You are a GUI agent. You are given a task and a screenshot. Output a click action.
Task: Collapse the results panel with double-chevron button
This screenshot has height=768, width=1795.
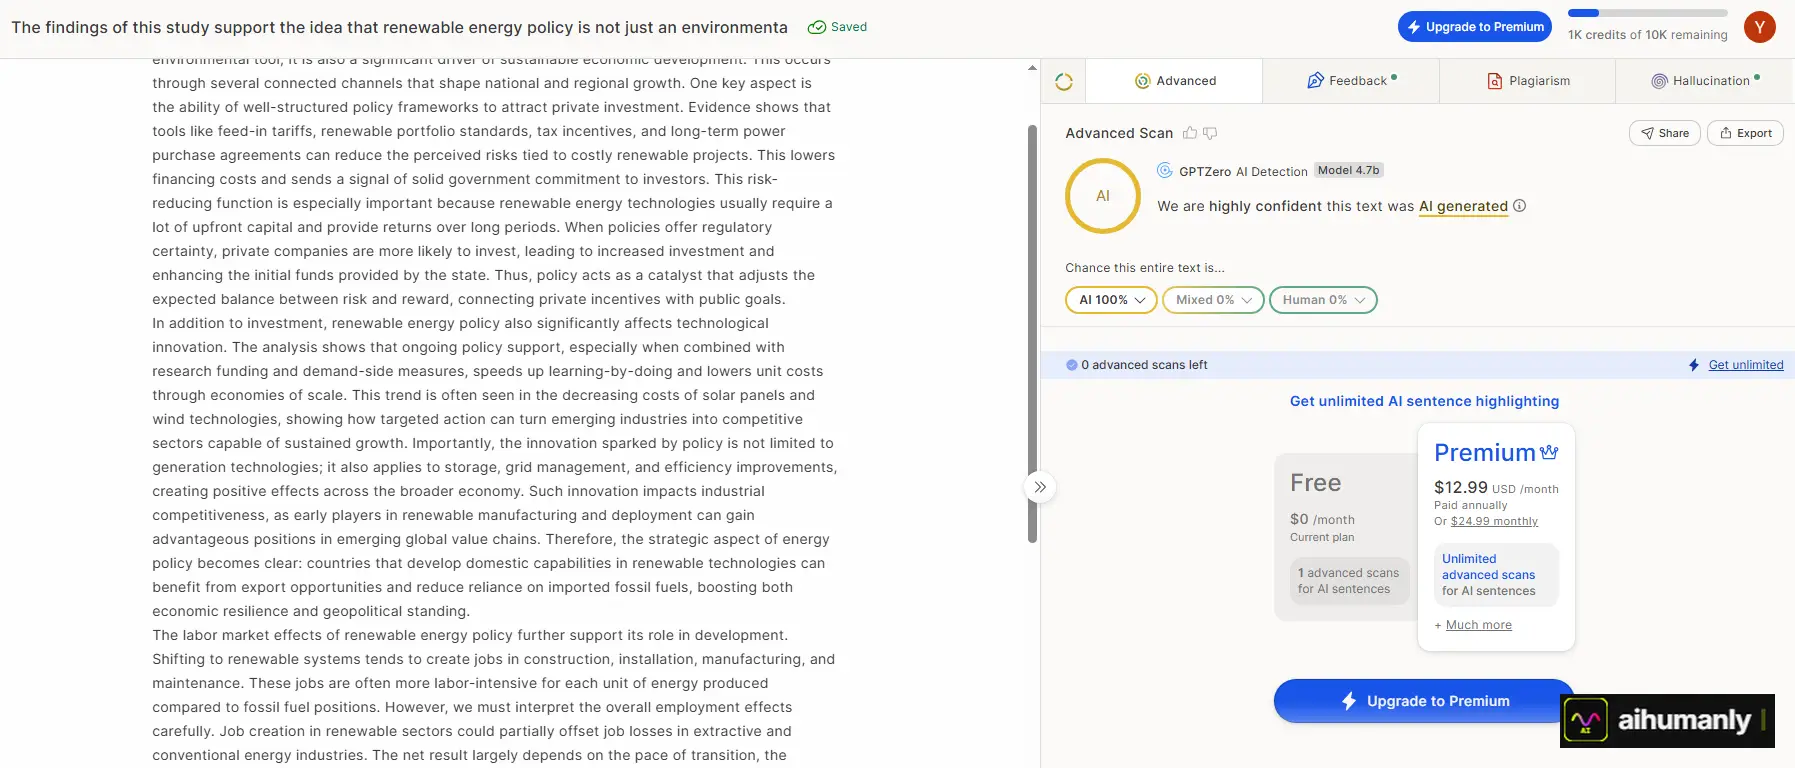1040,487
